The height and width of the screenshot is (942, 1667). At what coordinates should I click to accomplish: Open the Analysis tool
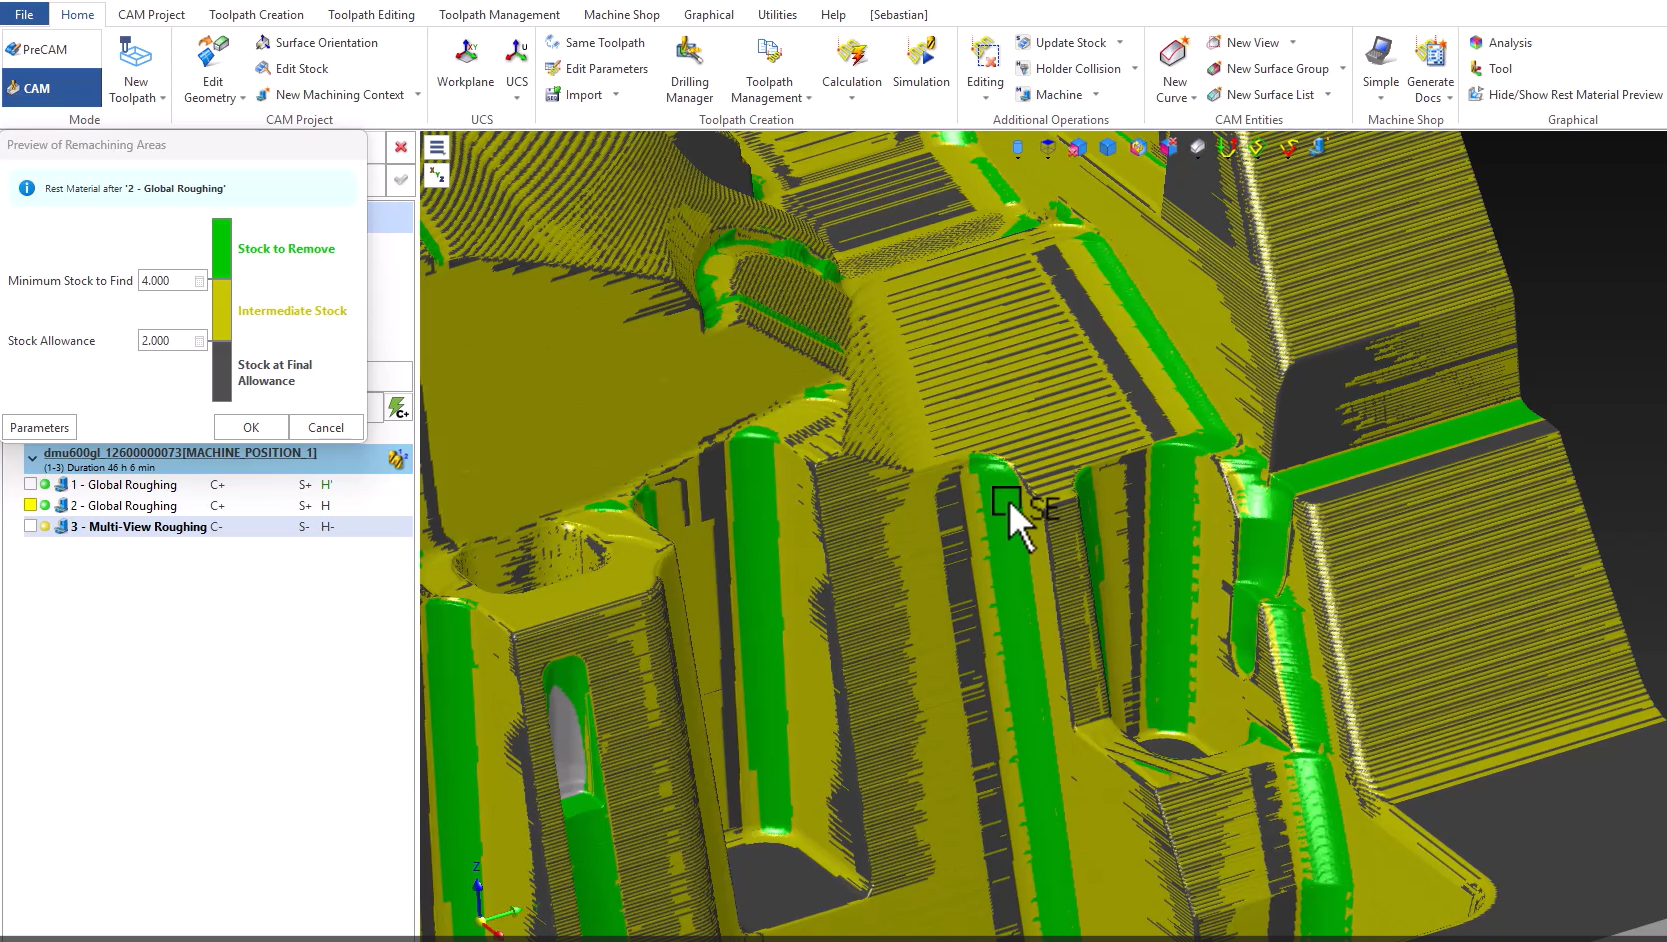[x=1500, y=43]
